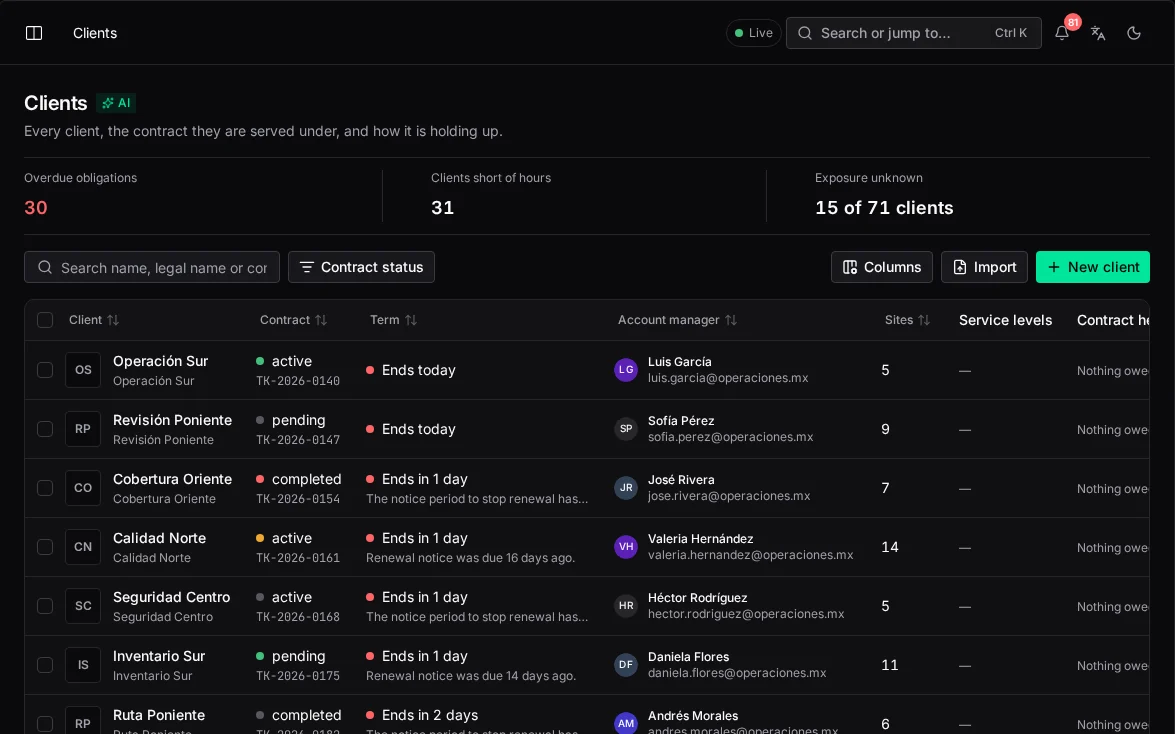Sort by the Sites column
The height and width of the screenshot is (734, 1175).
(907, 320)
